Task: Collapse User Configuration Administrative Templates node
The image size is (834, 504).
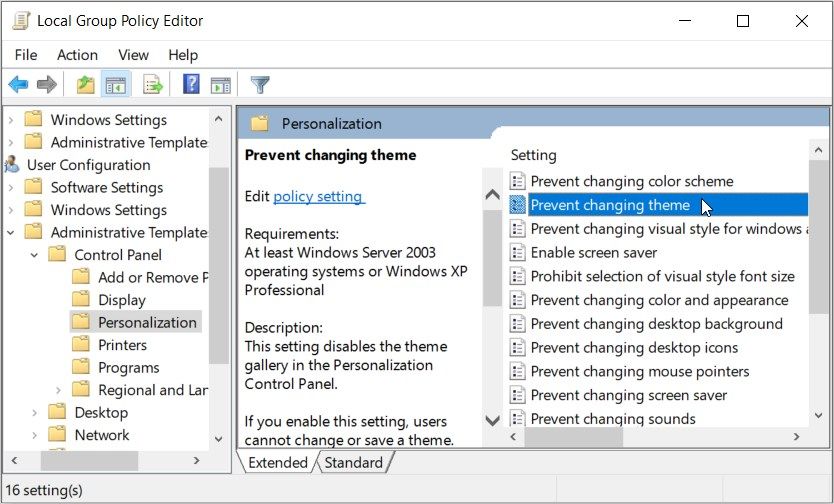Action: click(x=11, y=232)
